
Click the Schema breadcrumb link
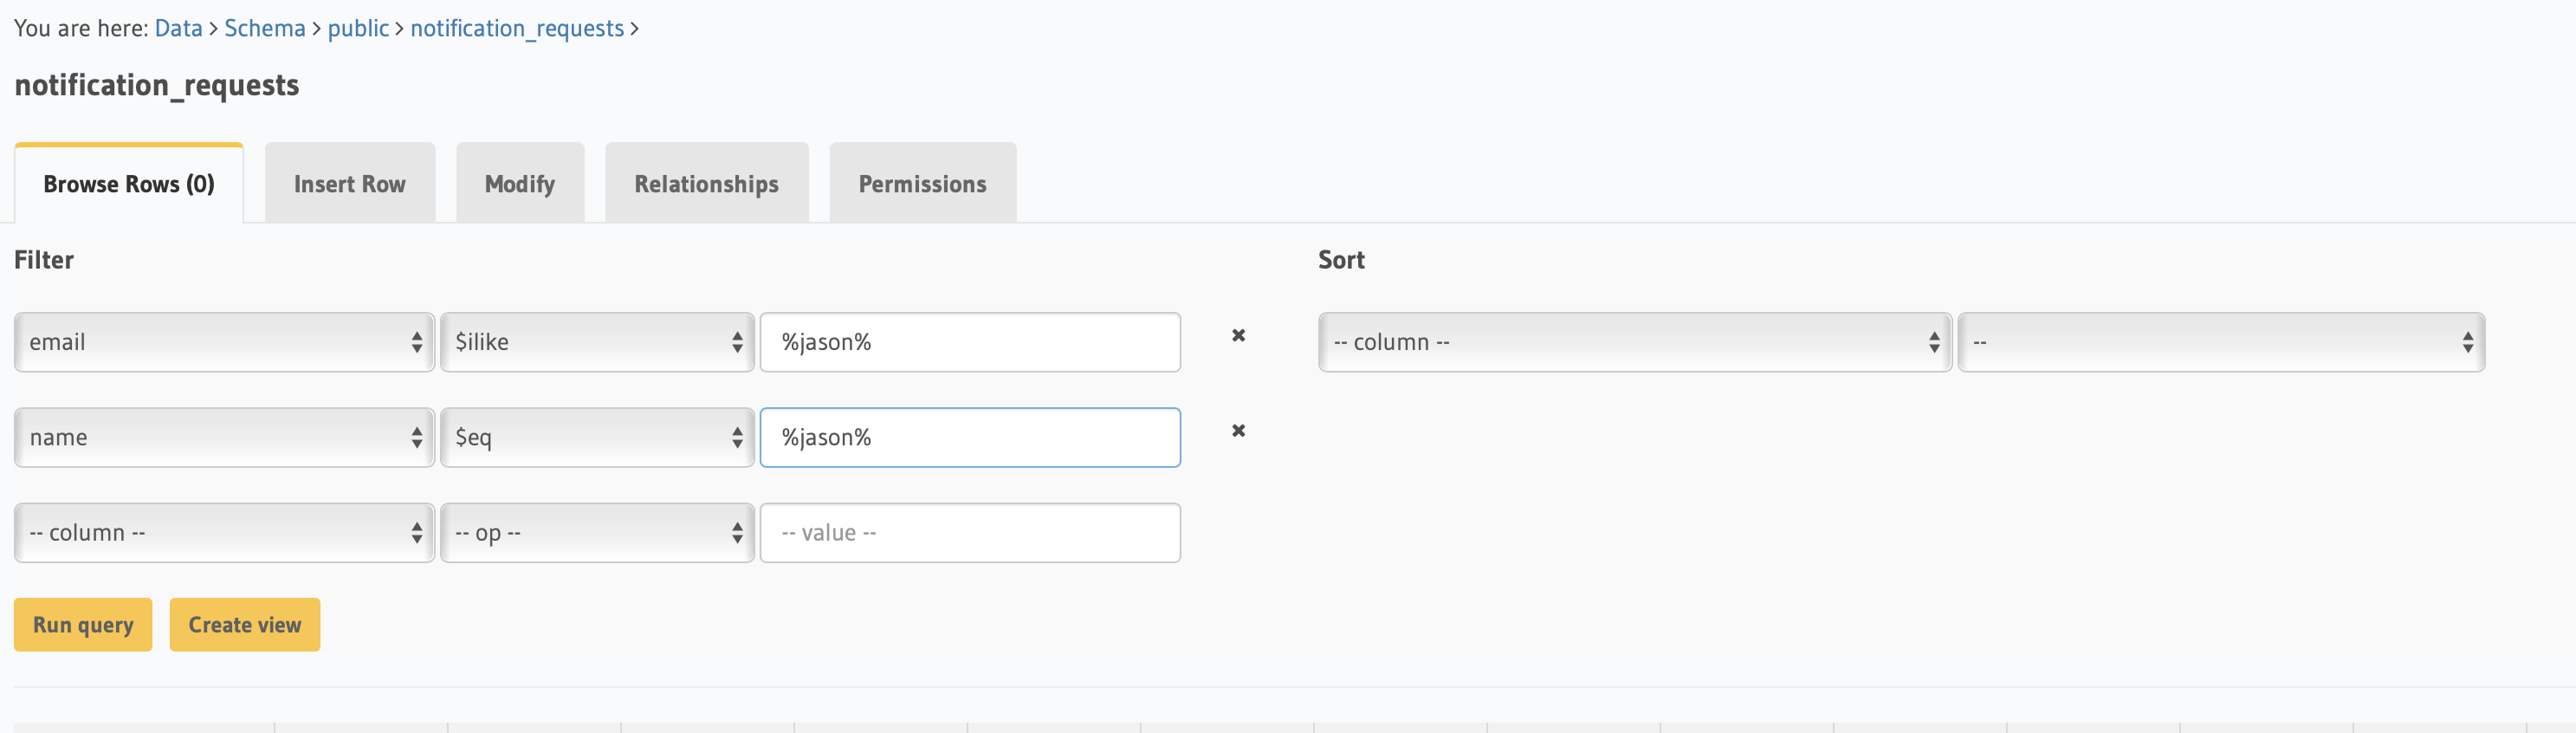(264, 28)
